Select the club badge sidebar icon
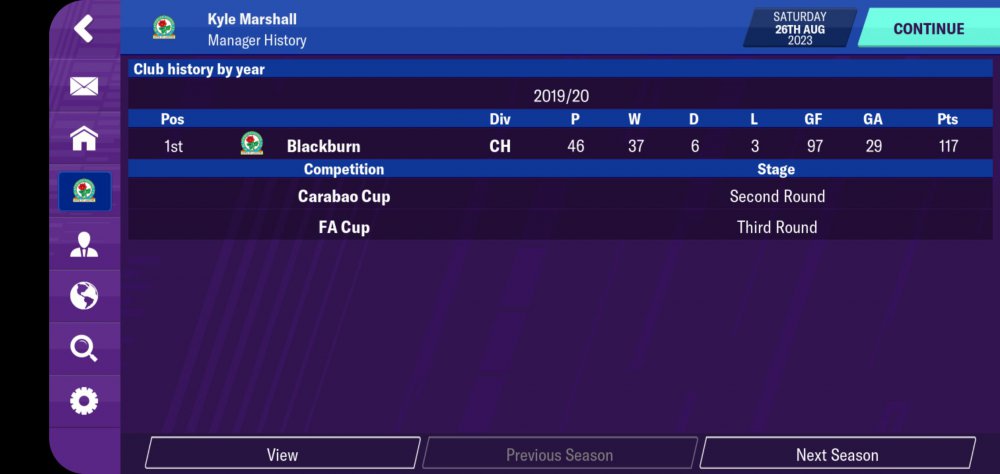Viewport: 1000px width, 474px height. tap(84, 190)
